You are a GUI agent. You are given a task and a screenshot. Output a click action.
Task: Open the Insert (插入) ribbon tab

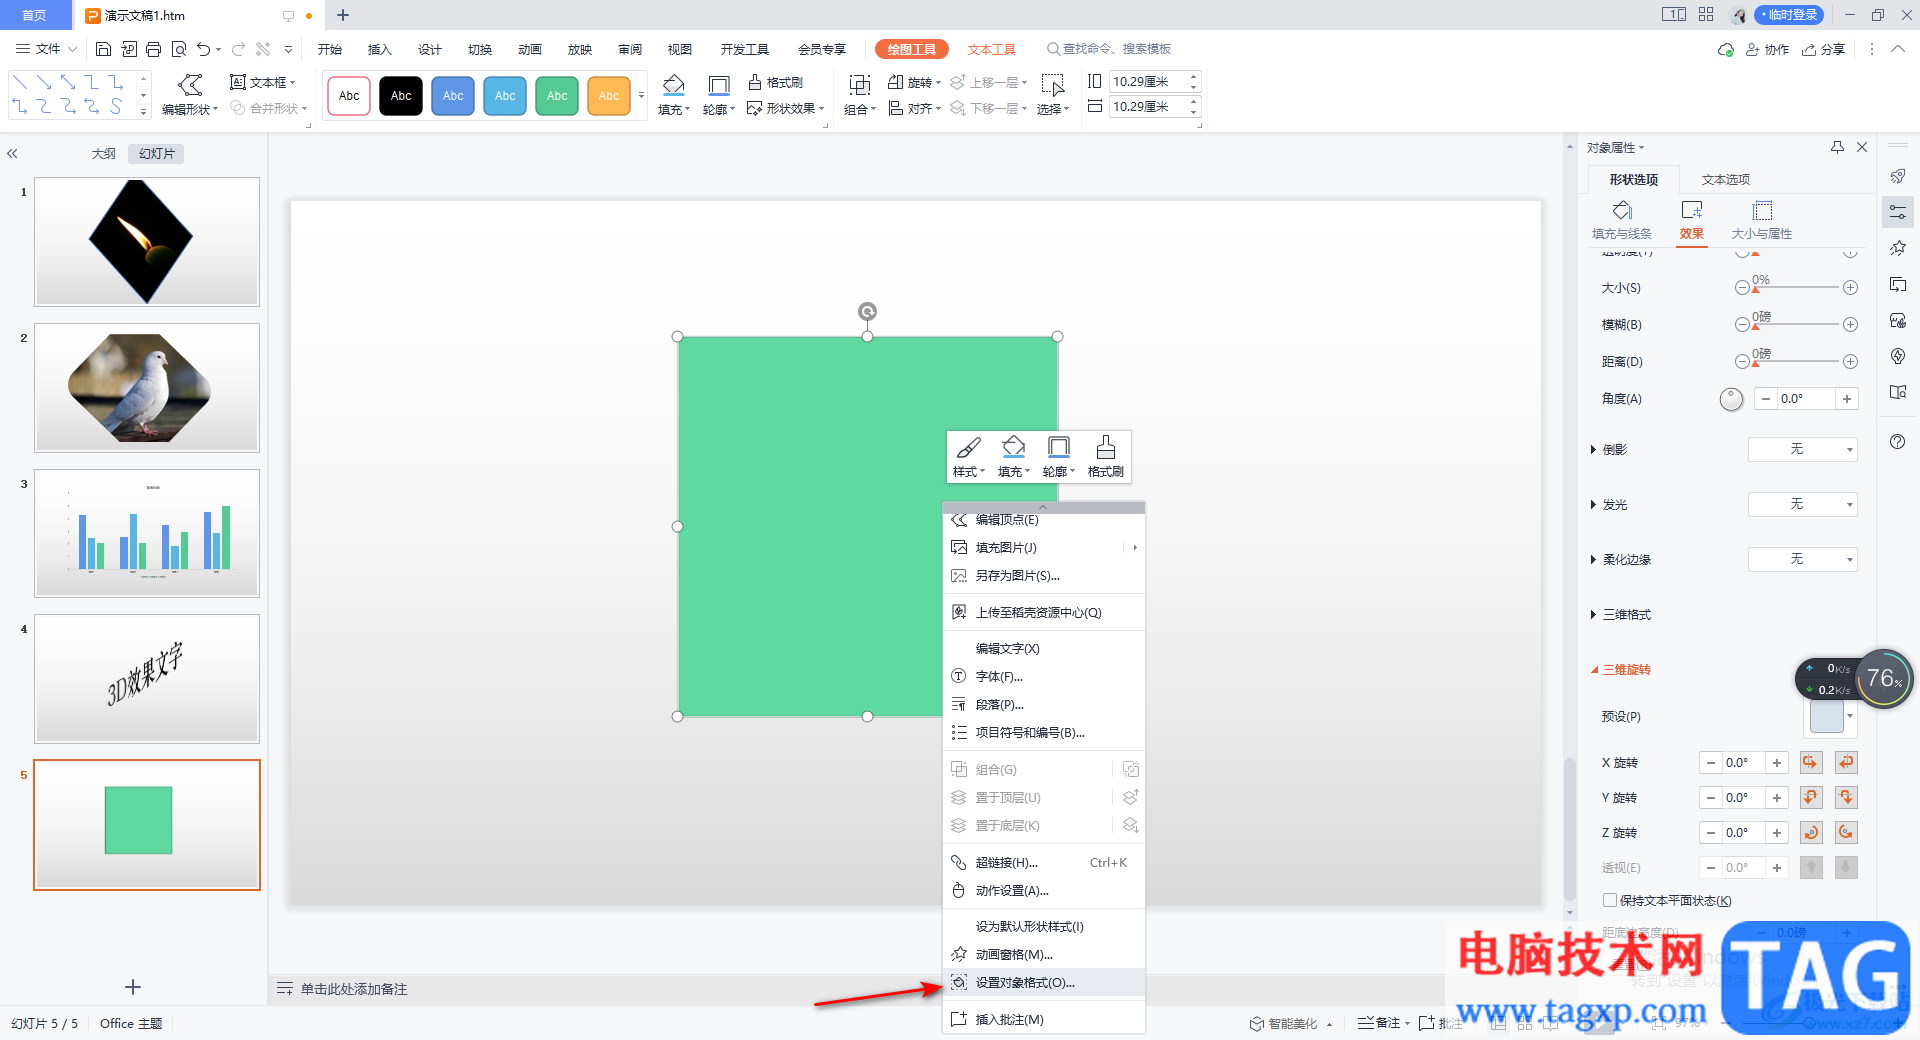(379, 49)
